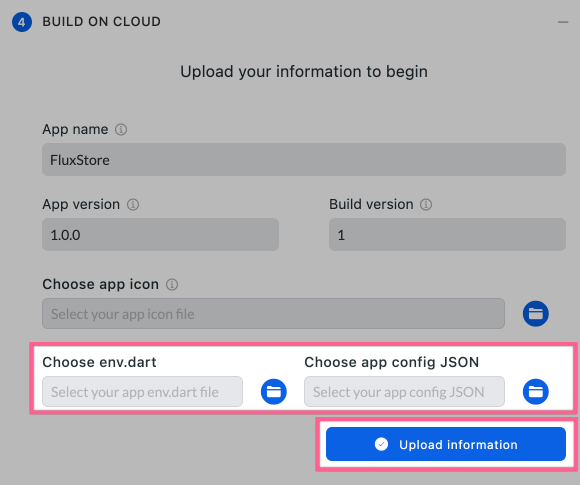580x485 pixels.
Task: Click the Choose app config JSON label
Action: click(x=392, y=362)
